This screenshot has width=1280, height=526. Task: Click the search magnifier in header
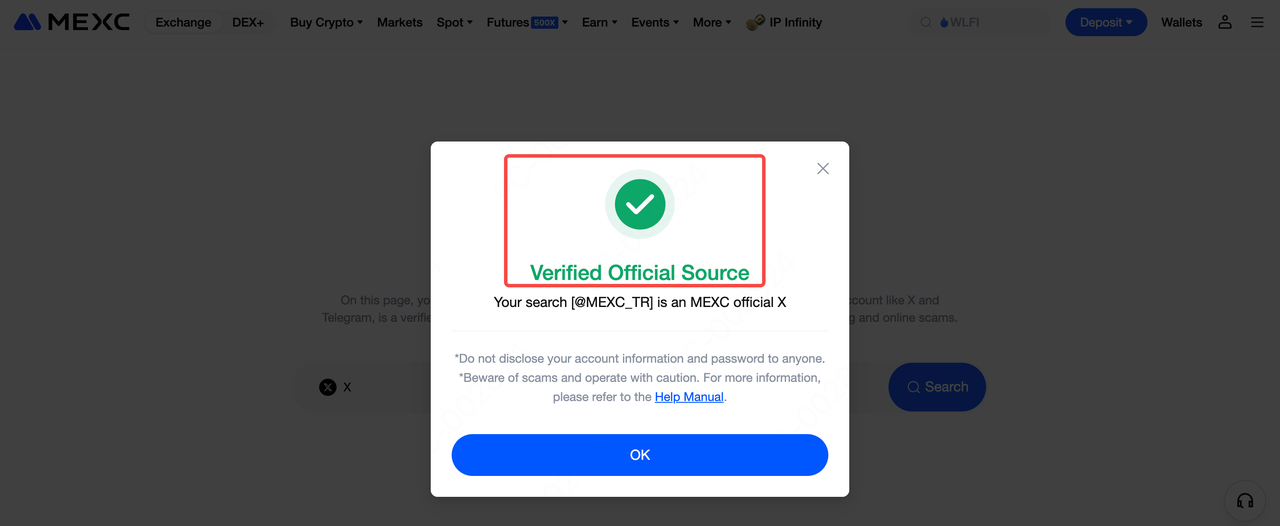pyautogui.click(x=925, y=22)
